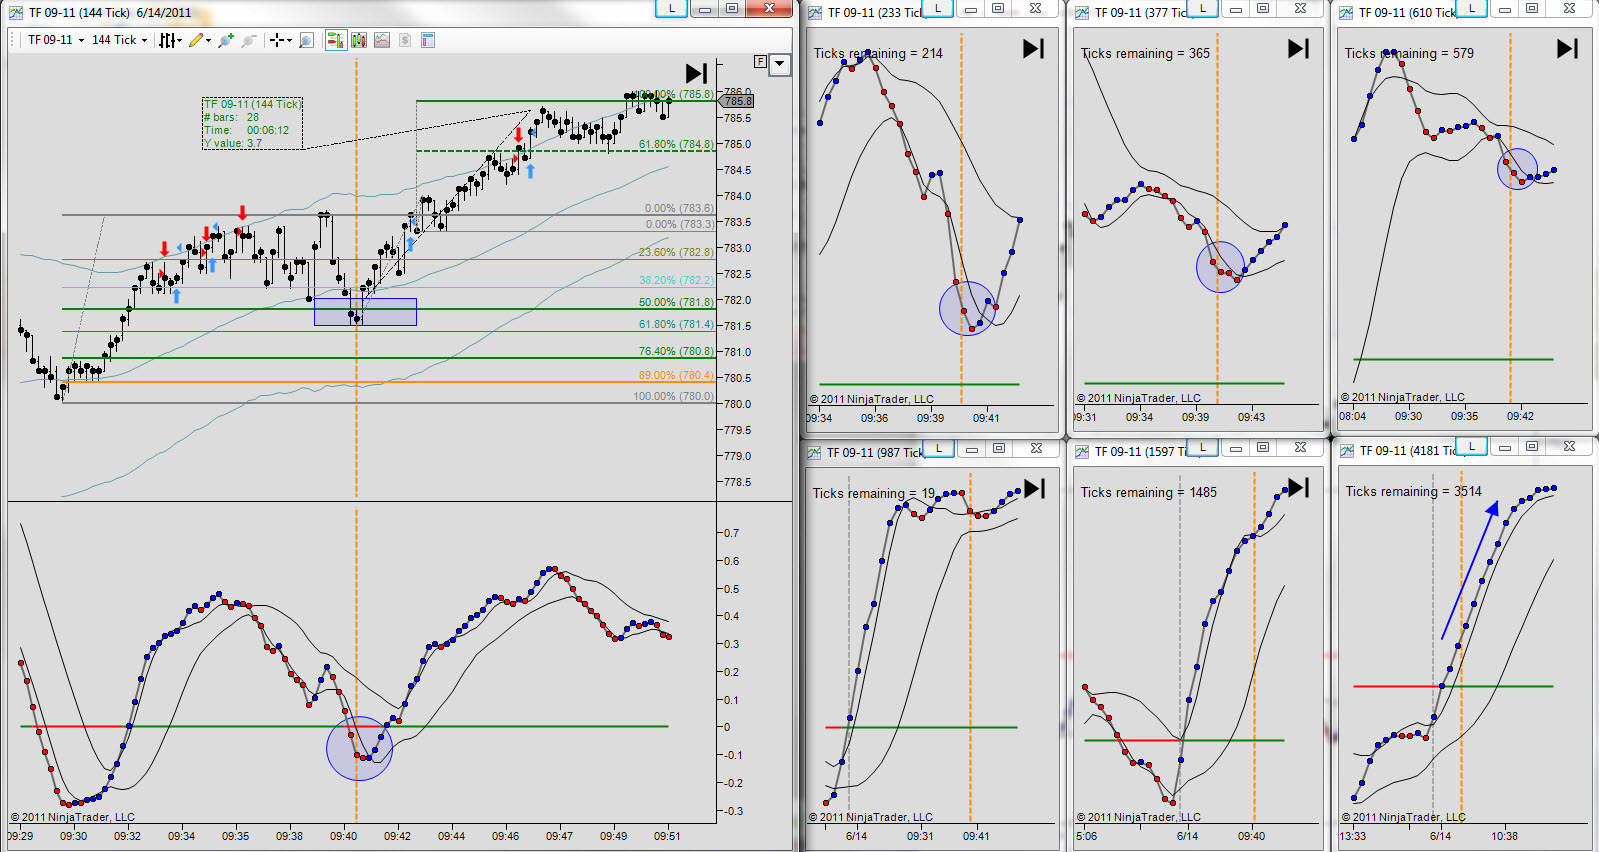The image size is (1599, 852).
Task: Toggle the L link button on 610 Tick window
Action: click(1471, 8)
